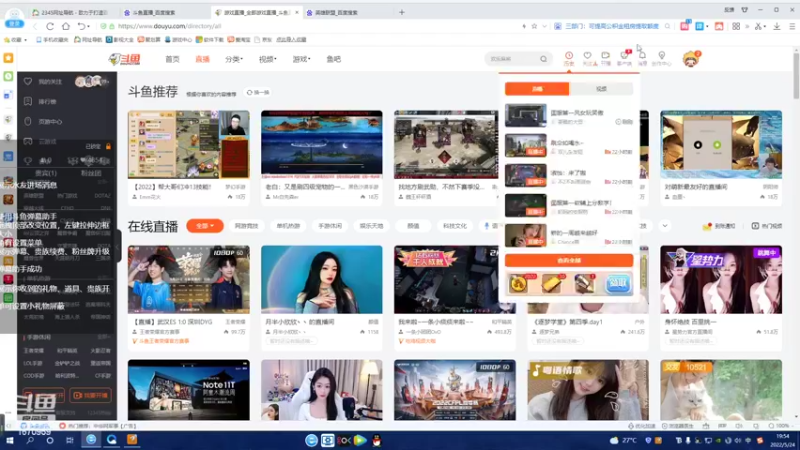Expand the 视频 navigation dropdown
800x450 pixels.
click(268, 59)
